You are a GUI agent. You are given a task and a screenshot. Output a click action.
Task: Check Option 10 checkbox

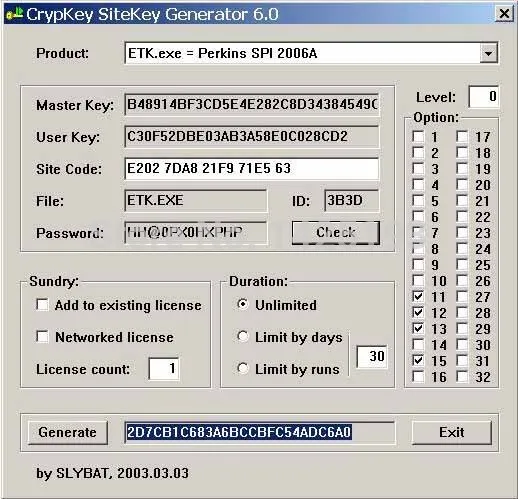click(418, 280)
